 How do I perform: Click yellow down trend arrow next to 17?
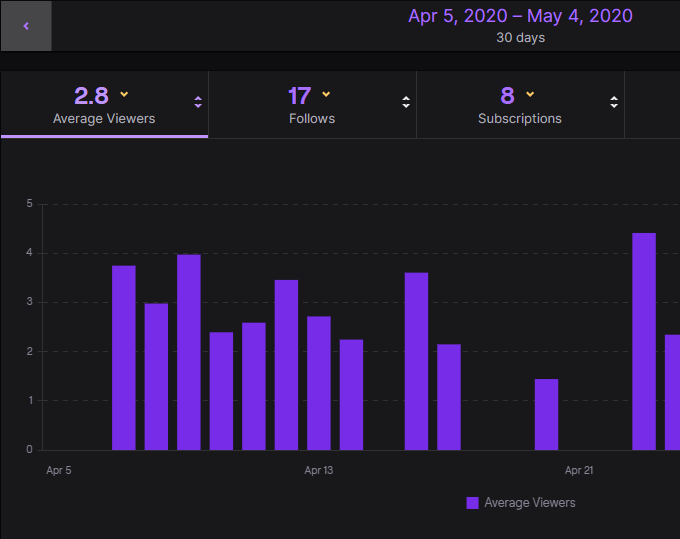[x=326, y=94]
